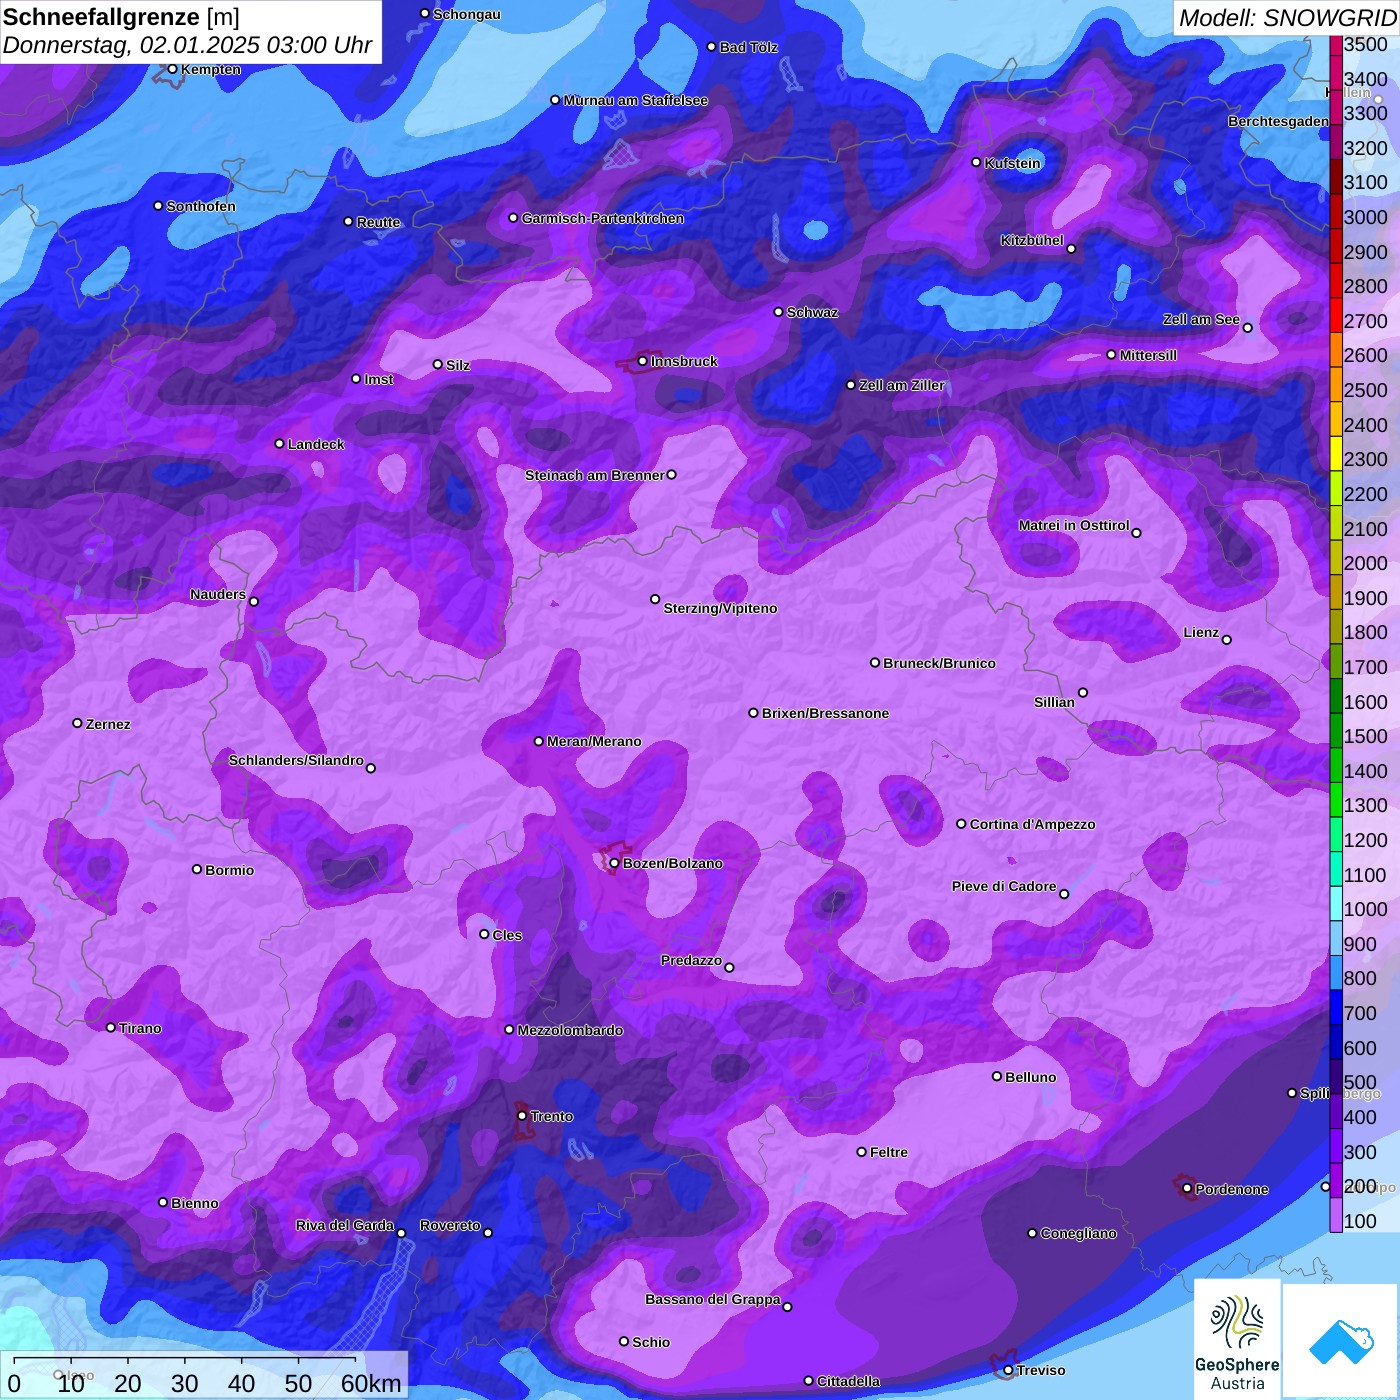Click the Riva del Garda label
The image size is (1400, 1400).
coord(345,1225)
